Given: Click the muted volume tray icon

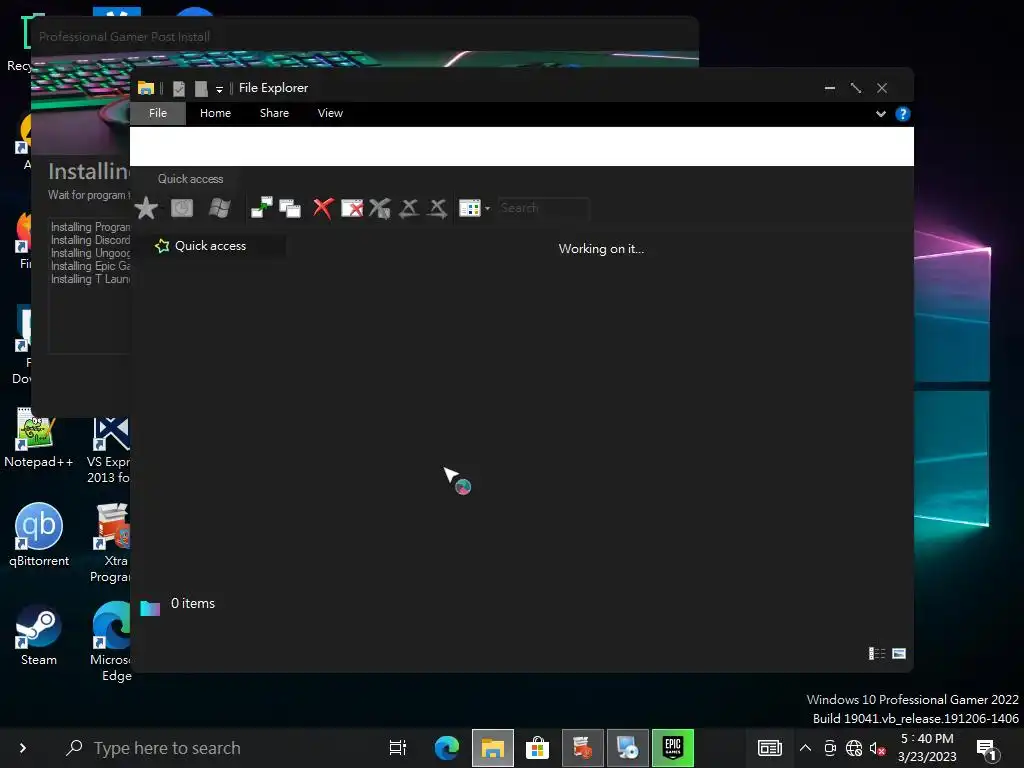Looking at the screenshot, I should tap(878, 748).
